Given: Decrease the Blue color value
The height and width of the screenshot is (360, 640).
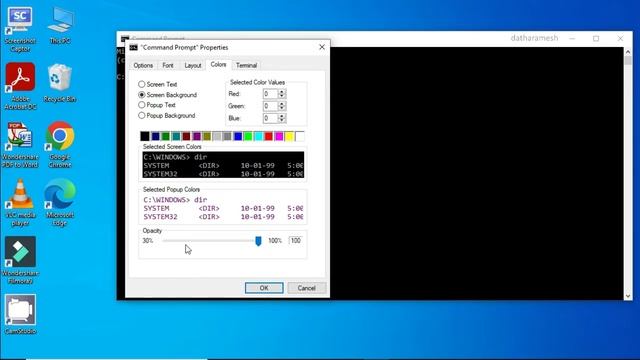Looking at the screenshot, I should (x=282, y=121).
